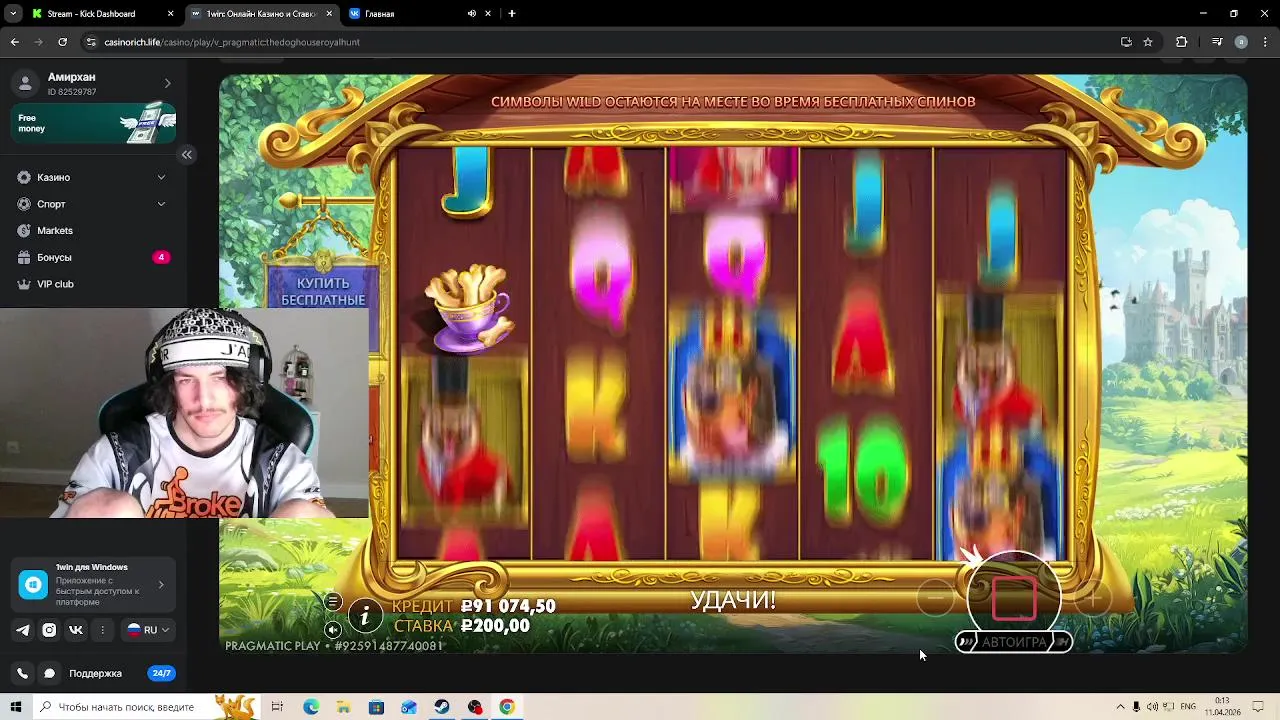Open VIP club in the sidebar
This screenshot has width=1280, height=720.
coord(55,284)
